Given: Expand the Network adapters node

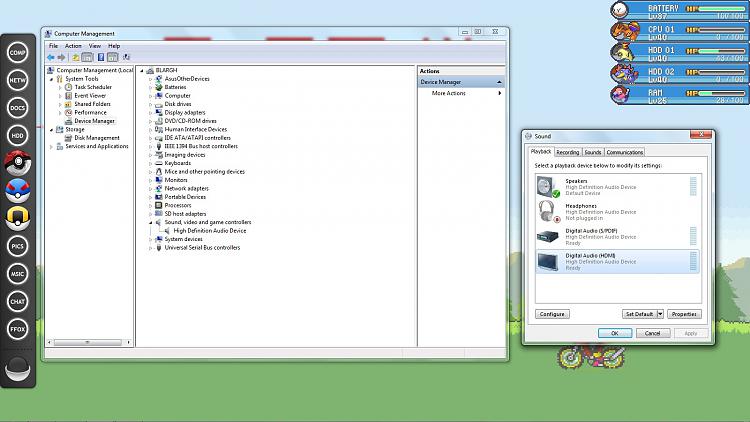Looking at the screenshot, I should tap(151, 189).
